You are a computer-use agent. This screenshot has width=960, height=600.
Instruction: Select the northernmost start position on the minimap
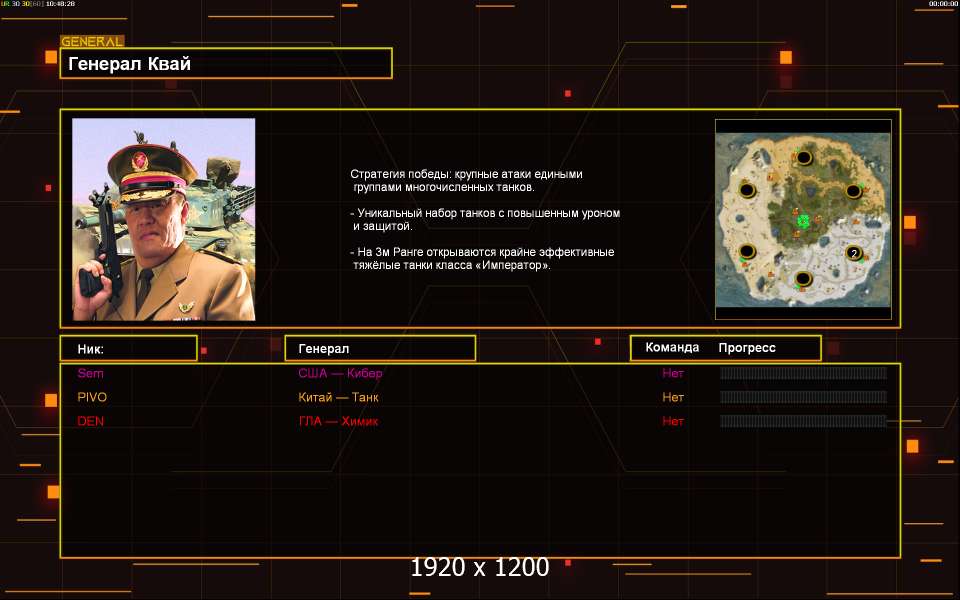(x=803, y=157)
